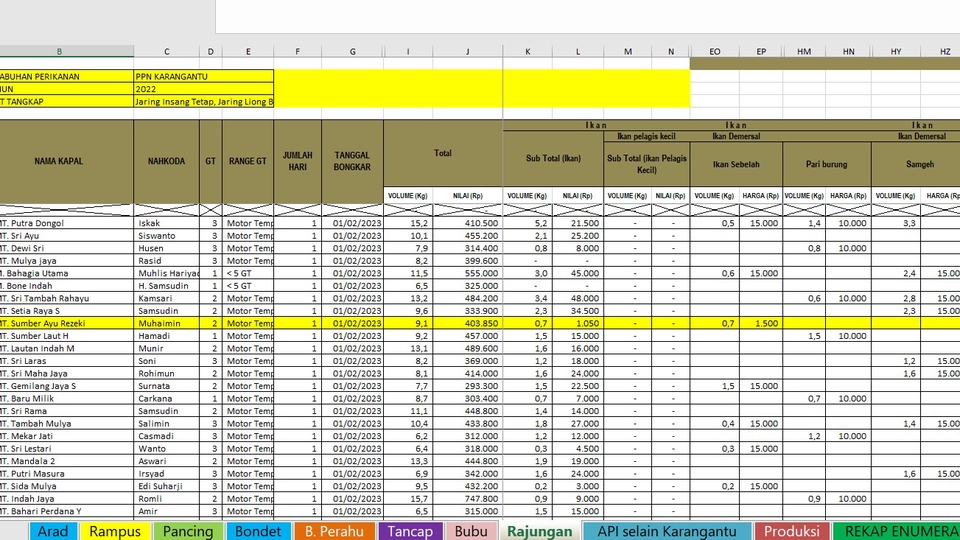Select column EO header
960x540 pixels.
pos(714,51)
